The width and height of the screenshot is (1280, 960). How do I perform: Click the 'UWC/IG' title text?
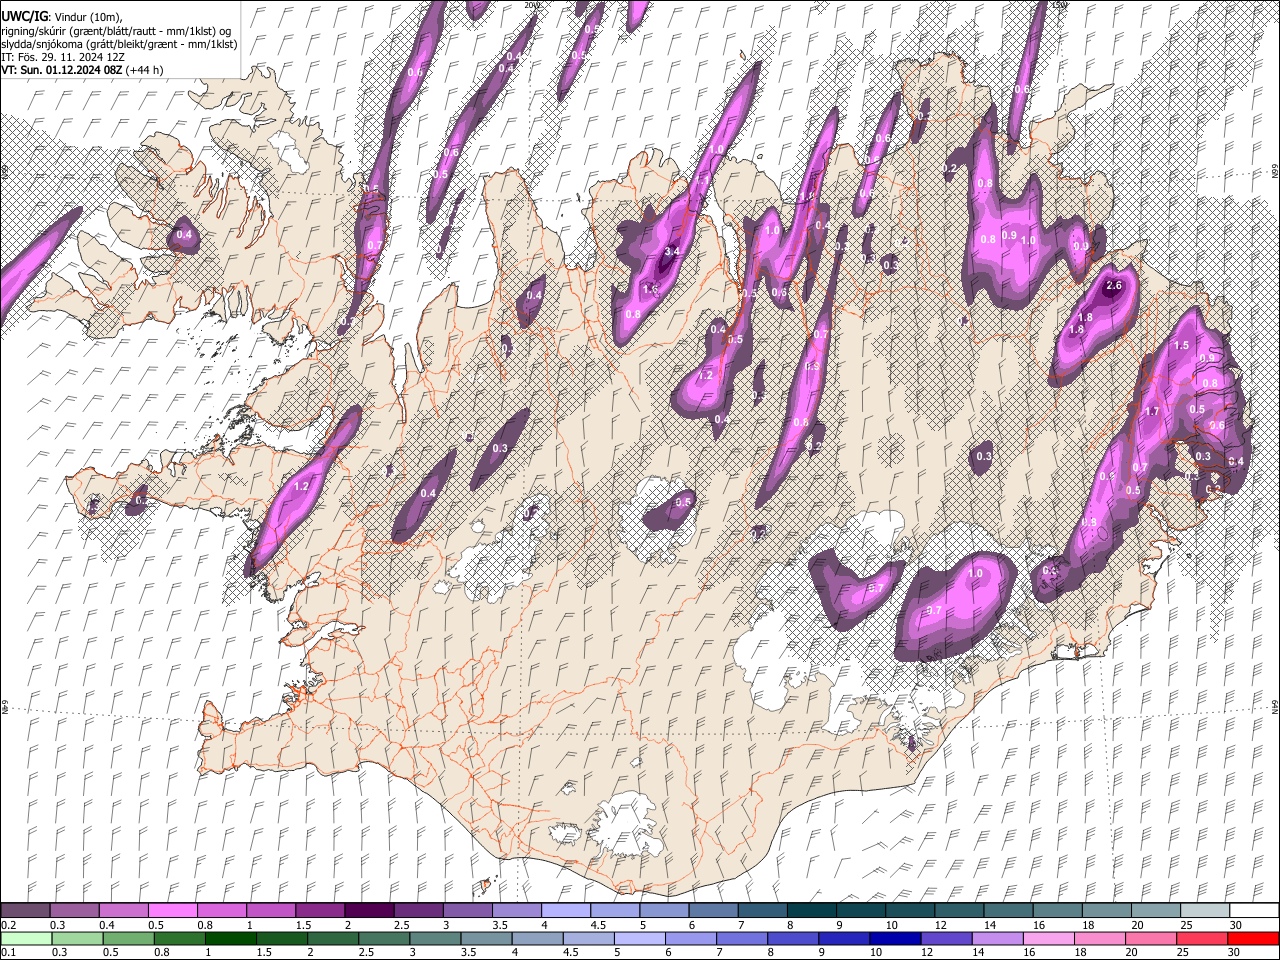click(24, 17)
